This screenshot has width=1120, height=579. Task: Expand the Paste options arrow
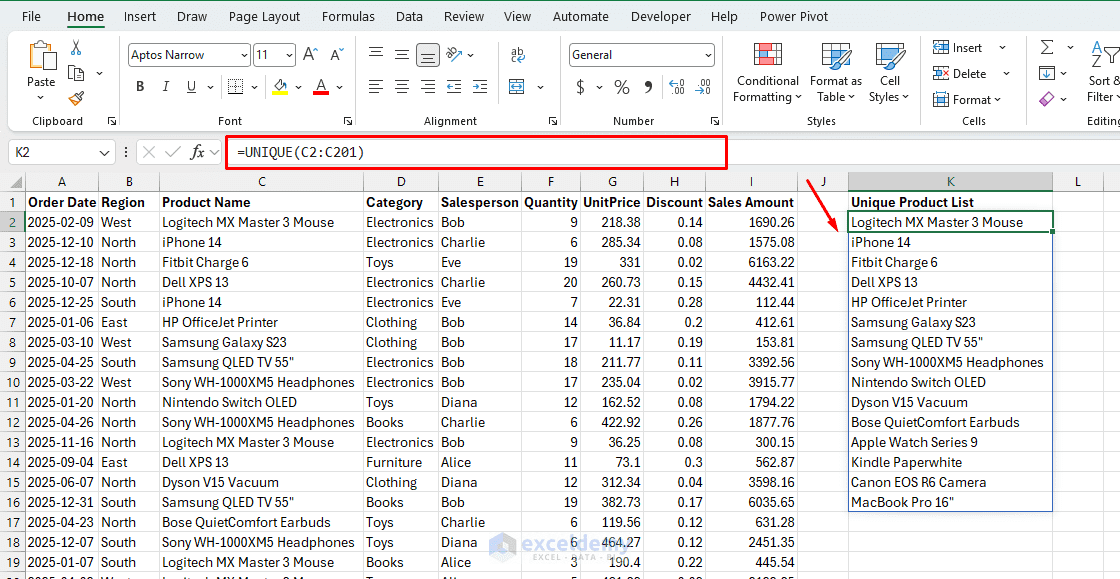click(41, 99)
